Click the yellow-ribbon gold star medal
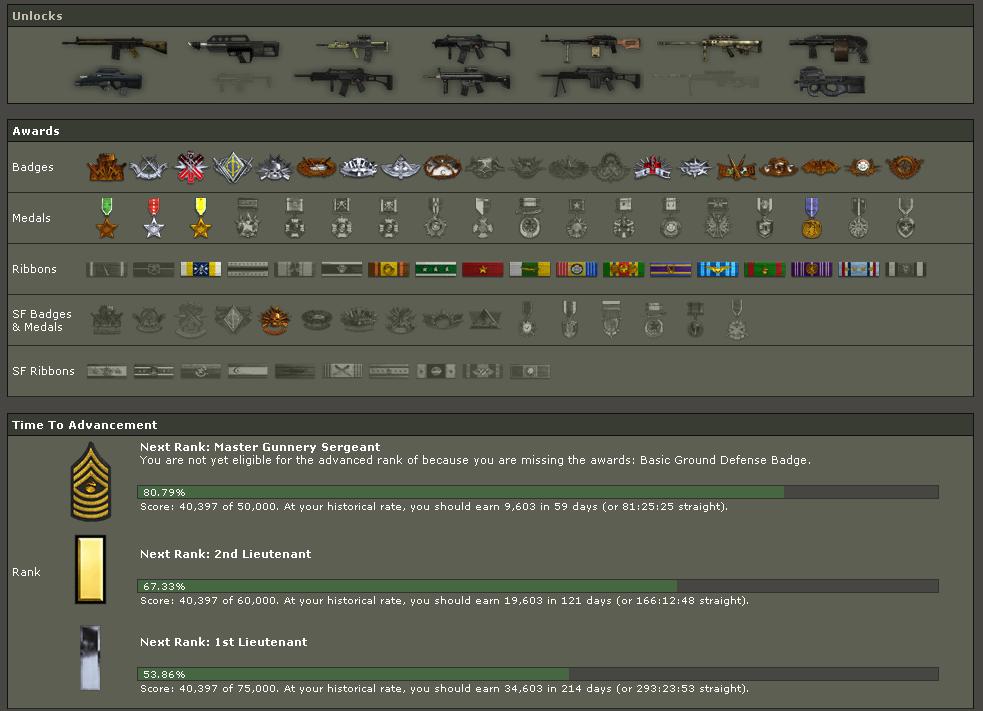This screenshot has height=711, width=983. point(201,218)
